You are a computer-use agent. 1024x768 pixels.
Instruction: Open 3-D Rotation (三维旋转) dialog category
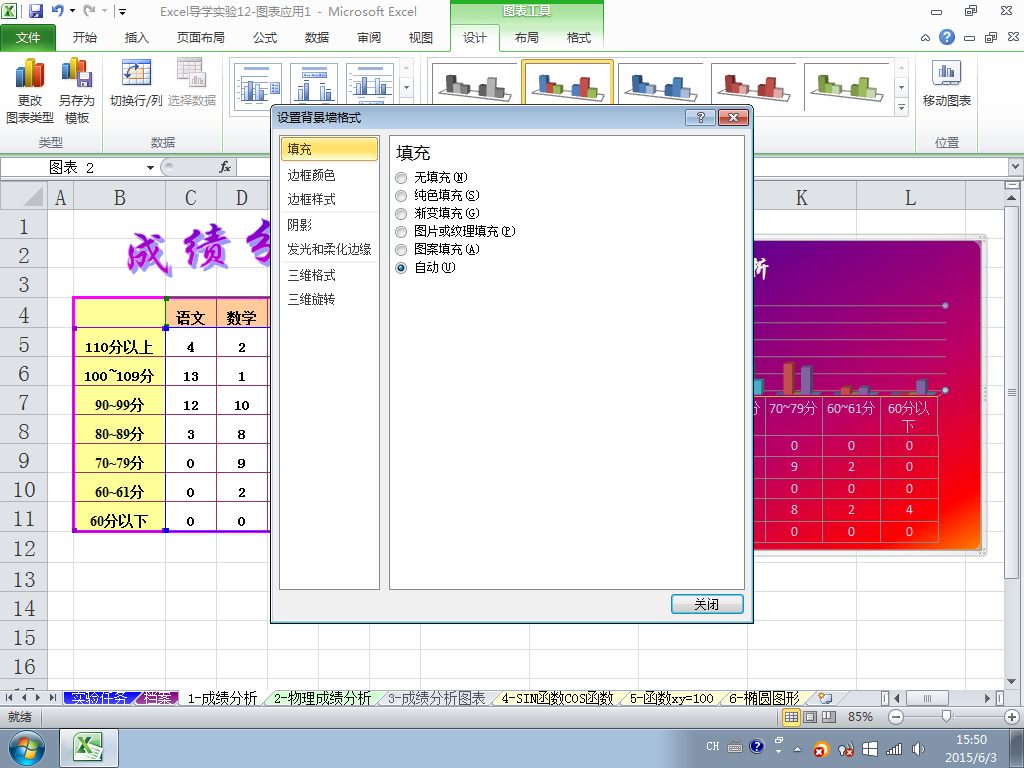click(328, 300)
